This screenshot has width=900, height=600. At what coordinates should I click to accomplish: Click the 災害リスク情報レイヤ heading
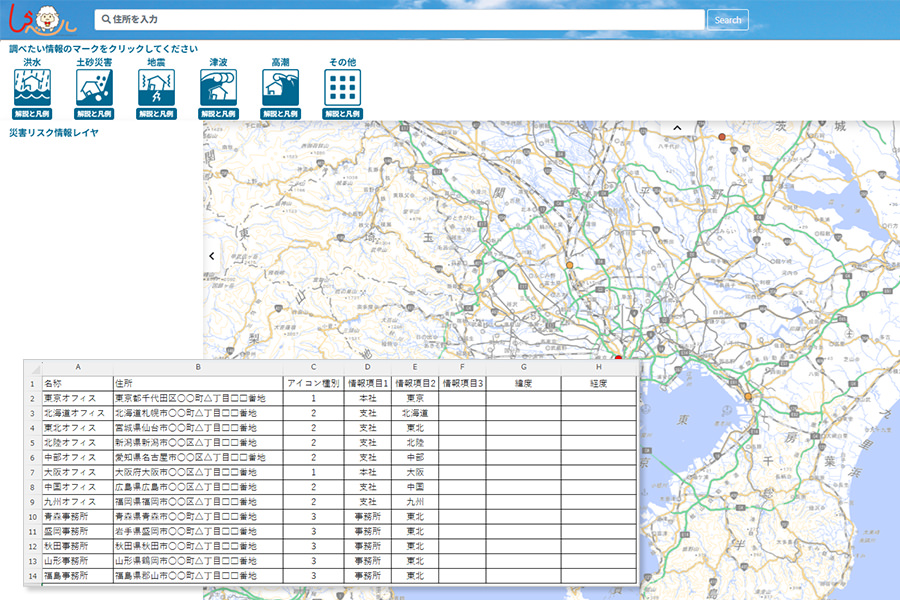coord(54,132)
